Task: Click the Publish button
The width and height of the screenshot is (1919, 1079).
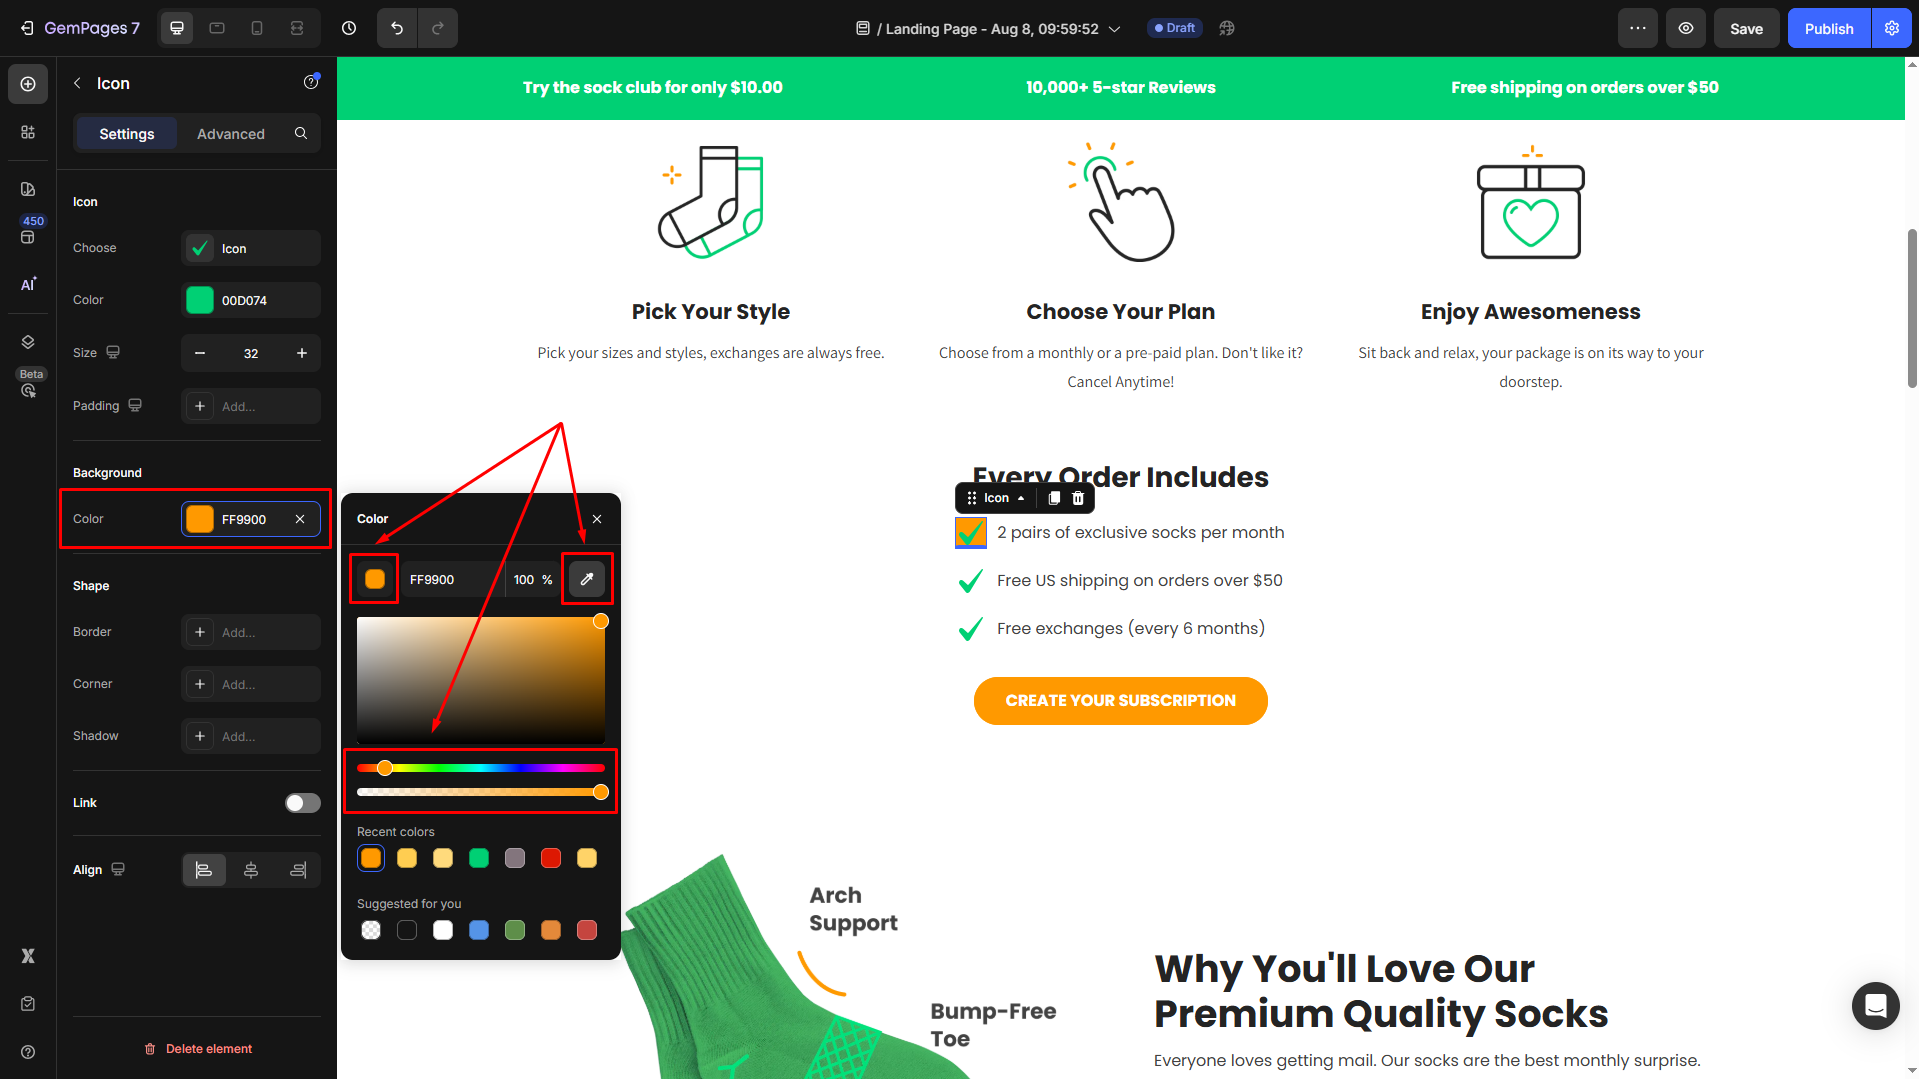Action: [1829, 28]
